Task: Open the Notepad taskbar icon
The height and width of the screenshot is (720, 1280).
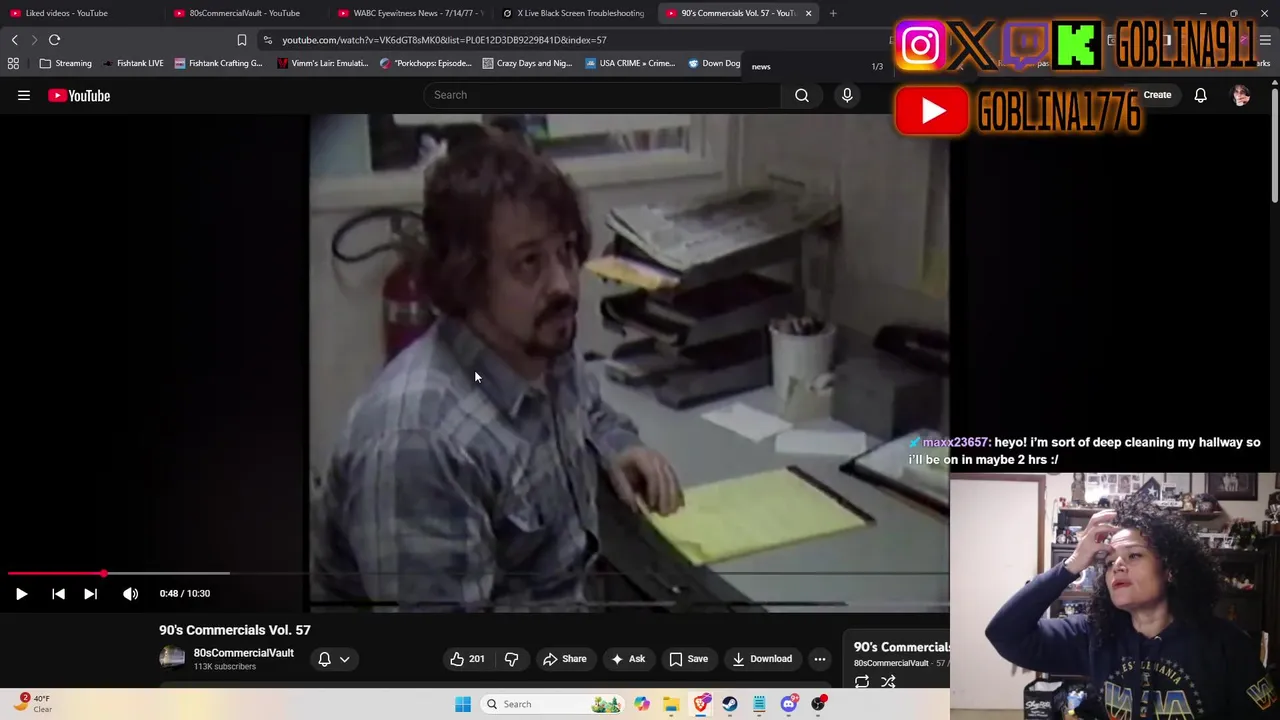Action: (759, 704)
